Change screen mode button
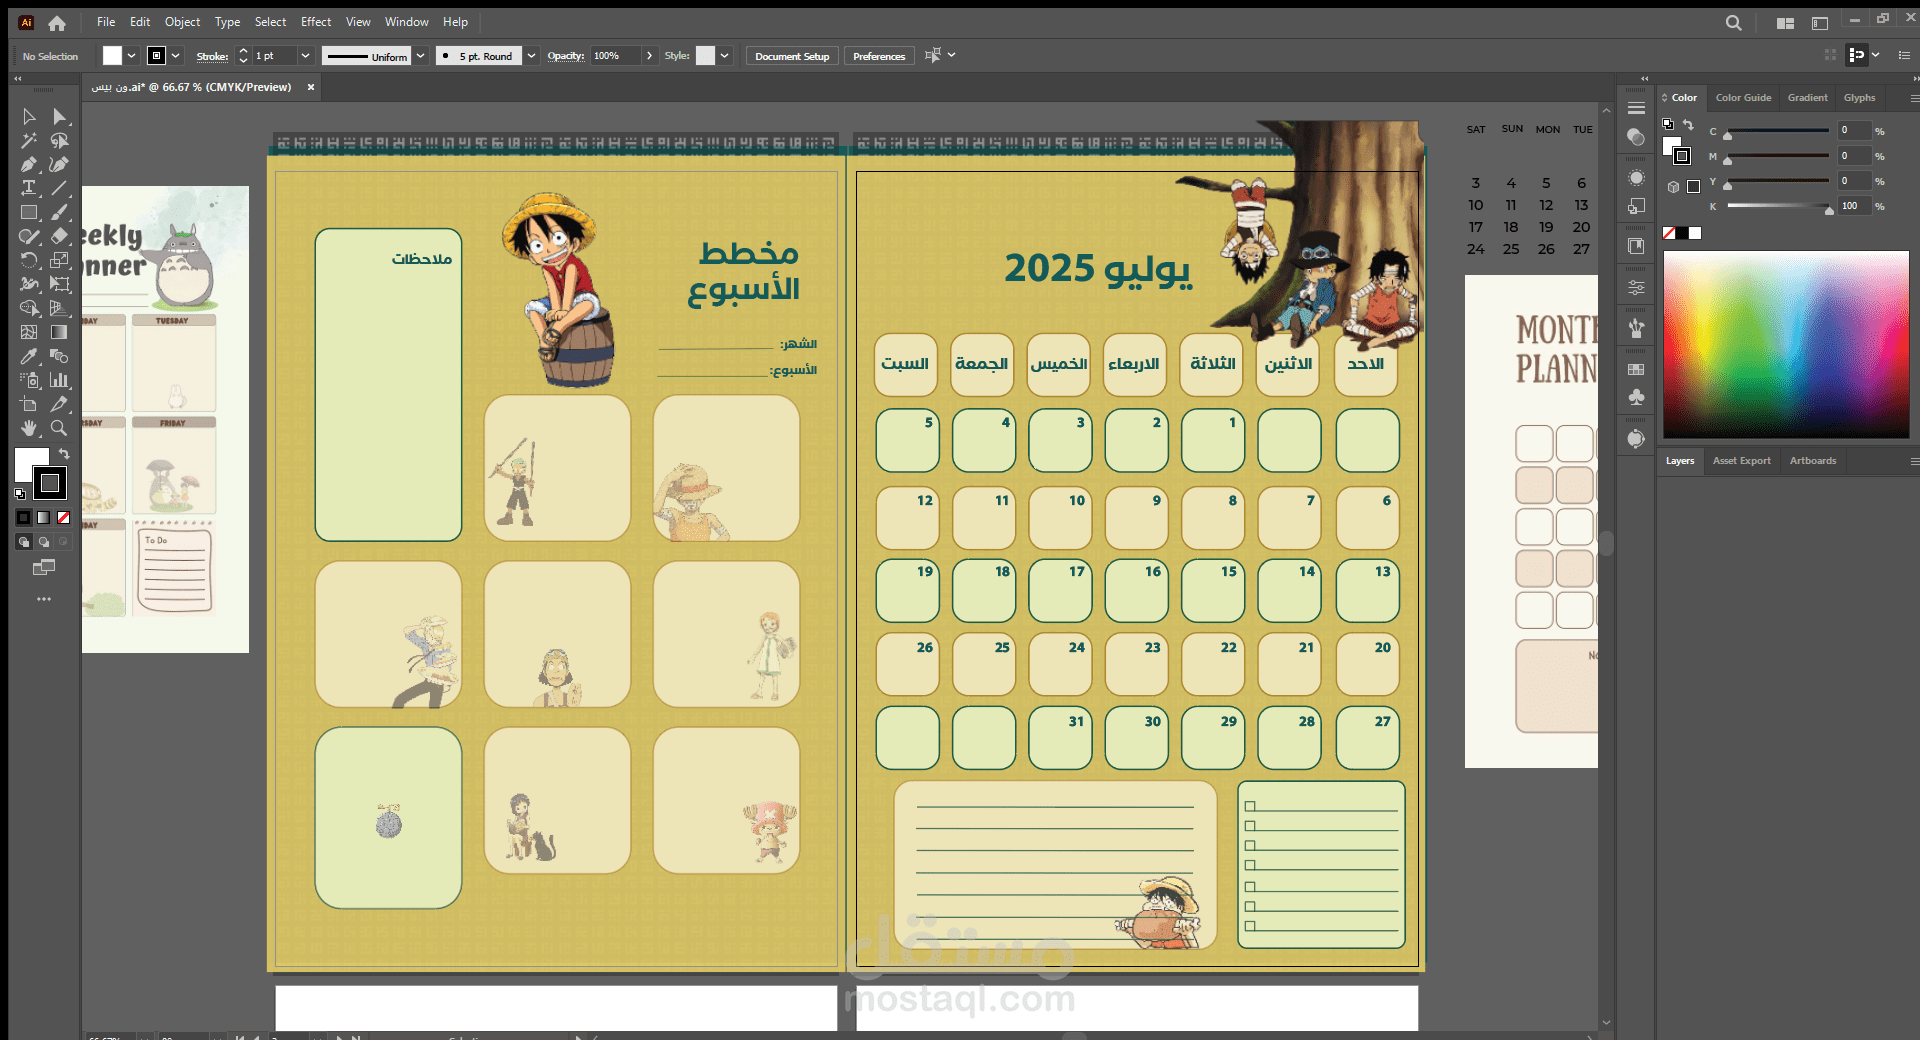The height and width of the screenshot is (1040, 1920). [43, 567]
